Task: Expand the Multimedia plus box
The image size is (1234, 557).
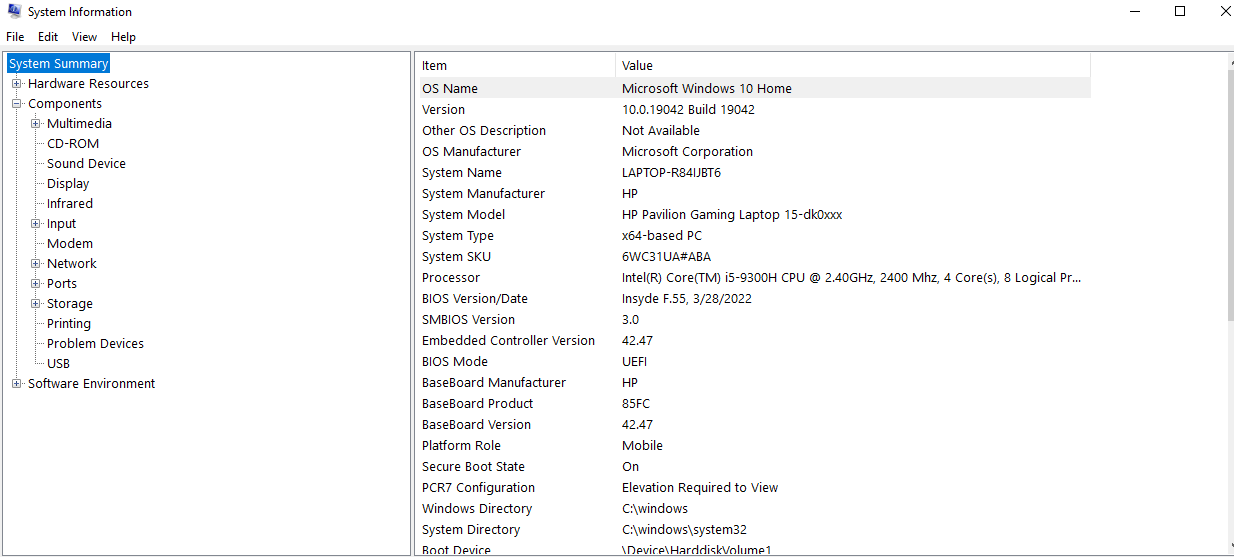Action: (x=35, y=124)
